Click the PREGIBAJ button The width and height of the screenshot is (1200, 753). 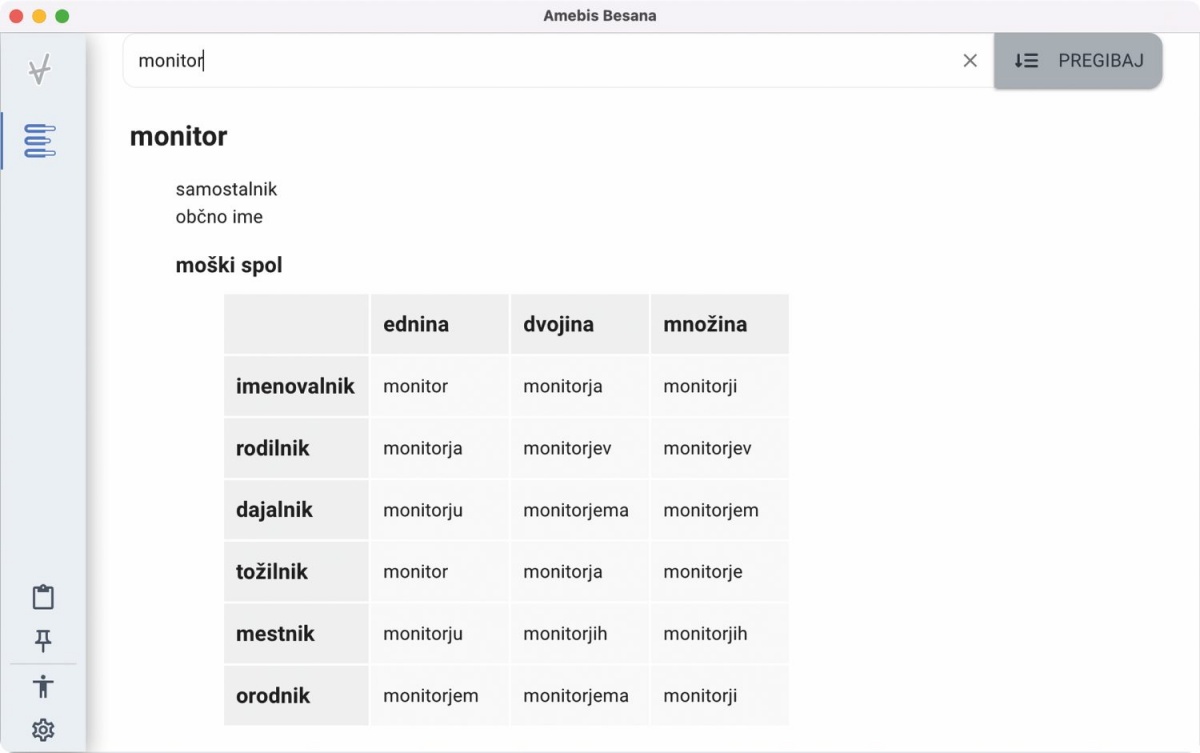[x=1078, y=61]
